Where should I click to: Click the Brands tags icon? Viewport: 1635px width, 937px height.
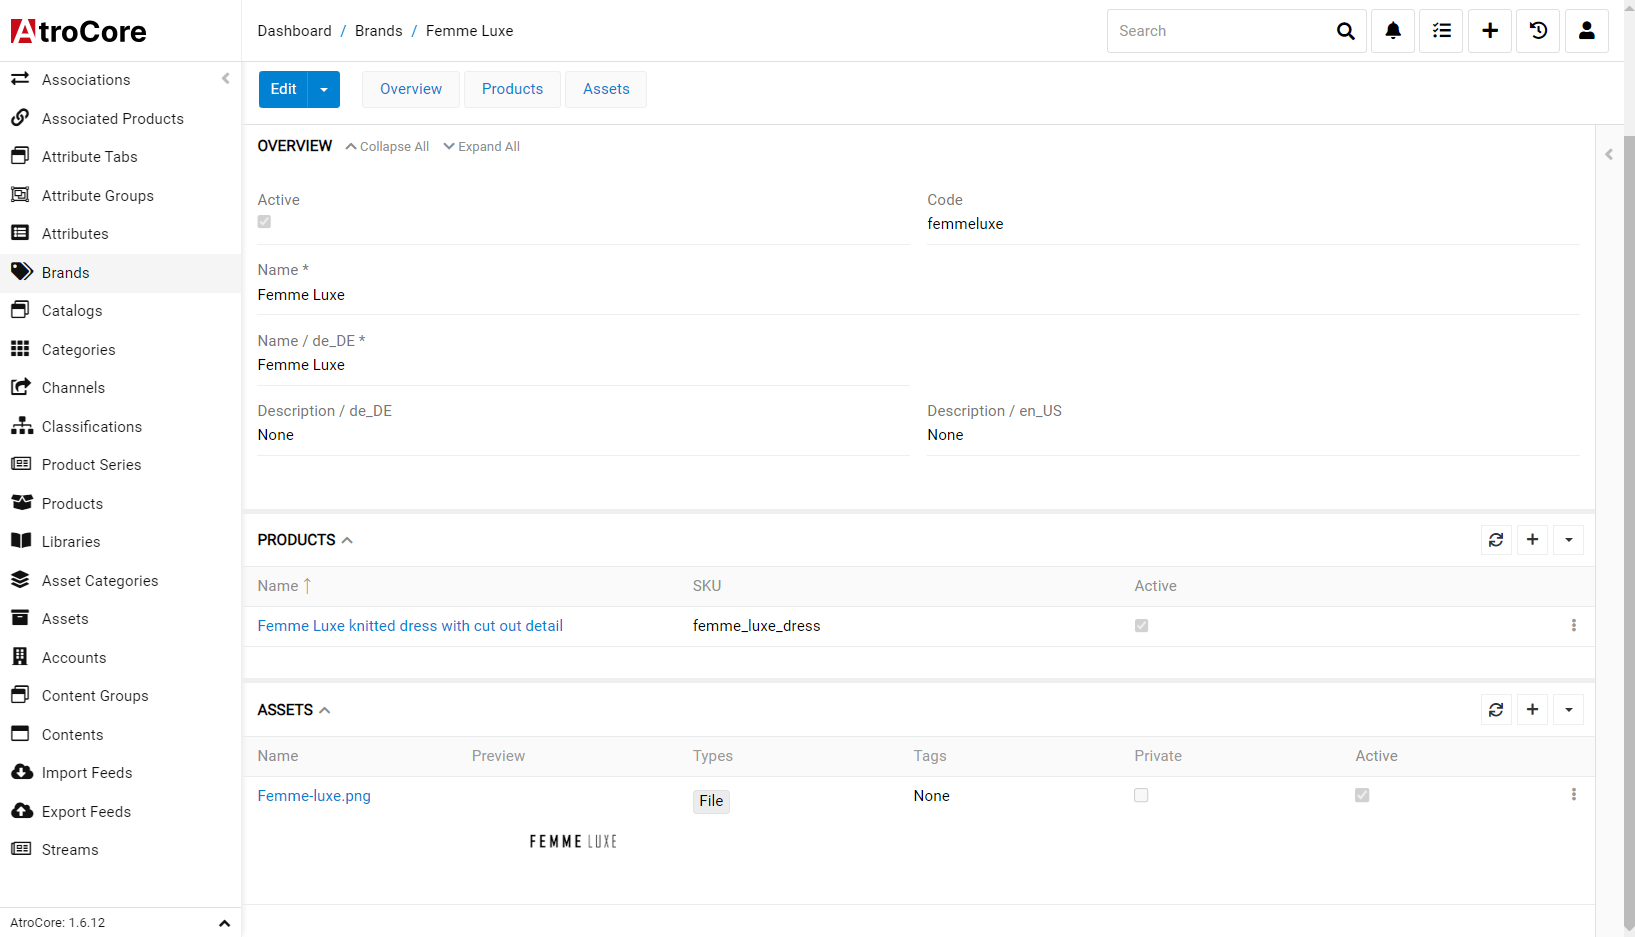[22, 271]
